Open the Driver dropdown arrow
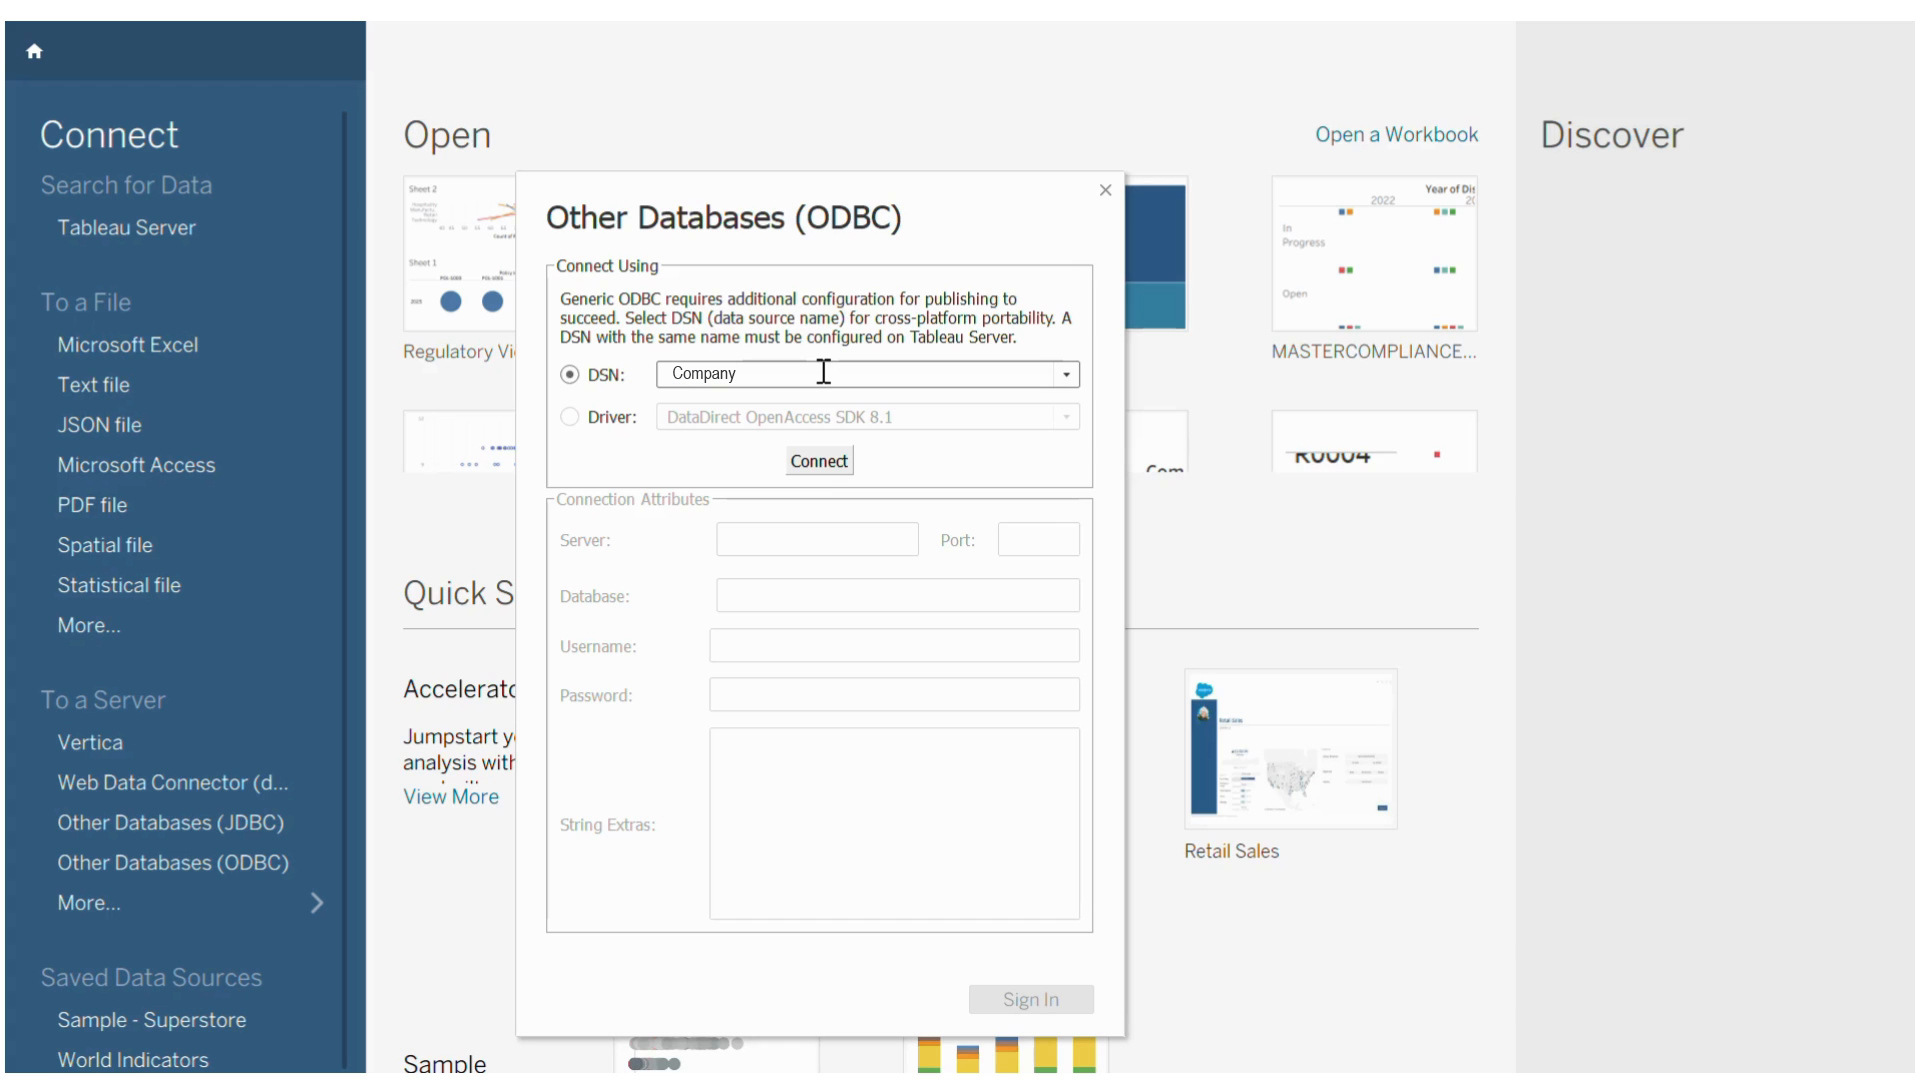 (x=1066, y=417)
